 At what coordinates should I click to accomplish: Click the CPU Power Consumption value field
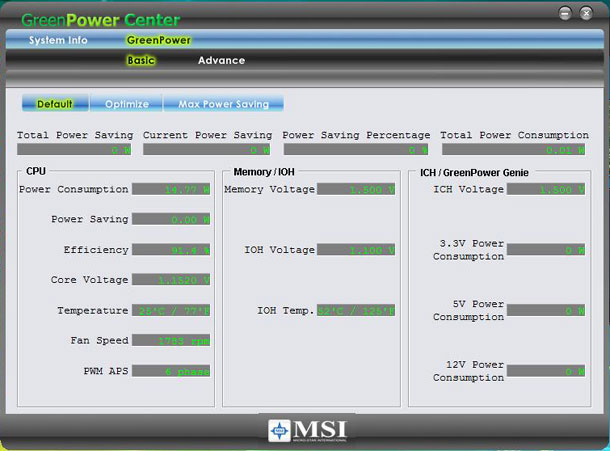(x=171, y=189)
